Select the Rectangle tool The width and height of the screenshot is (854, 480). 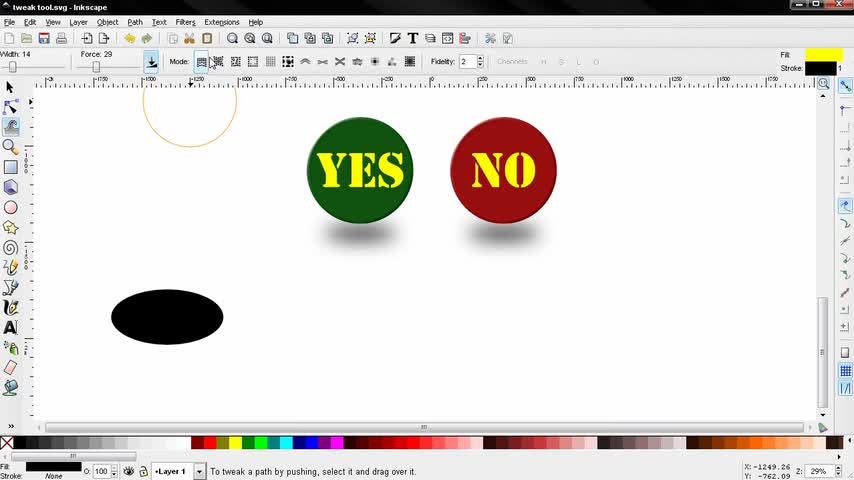click(10, 167)
